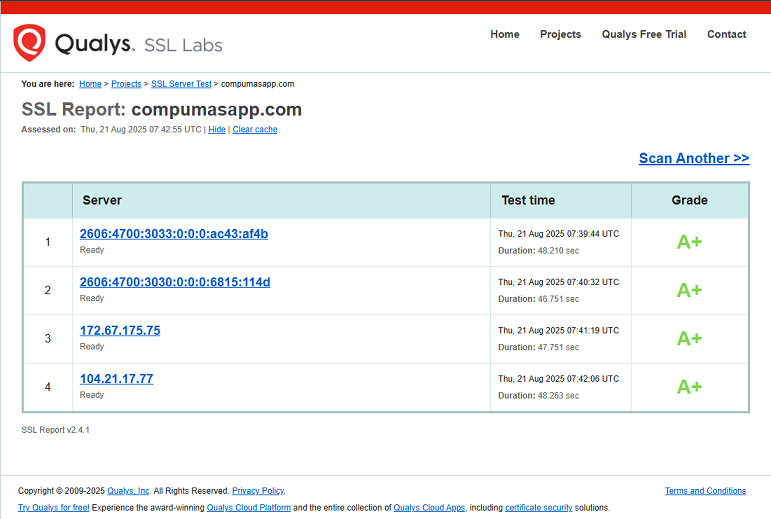The width and height of the screenshot is (771, 519).
Task: Navigate to SSL Server Test breadcrumb
Action: [181, 84]
